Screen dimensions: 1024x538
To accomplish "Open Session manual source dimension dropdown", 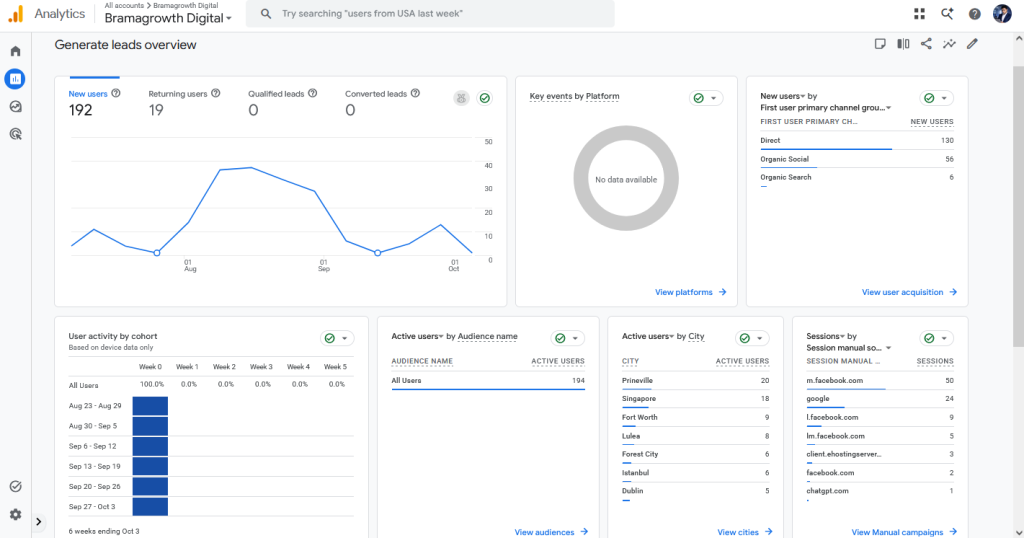I will pos(848,348).
